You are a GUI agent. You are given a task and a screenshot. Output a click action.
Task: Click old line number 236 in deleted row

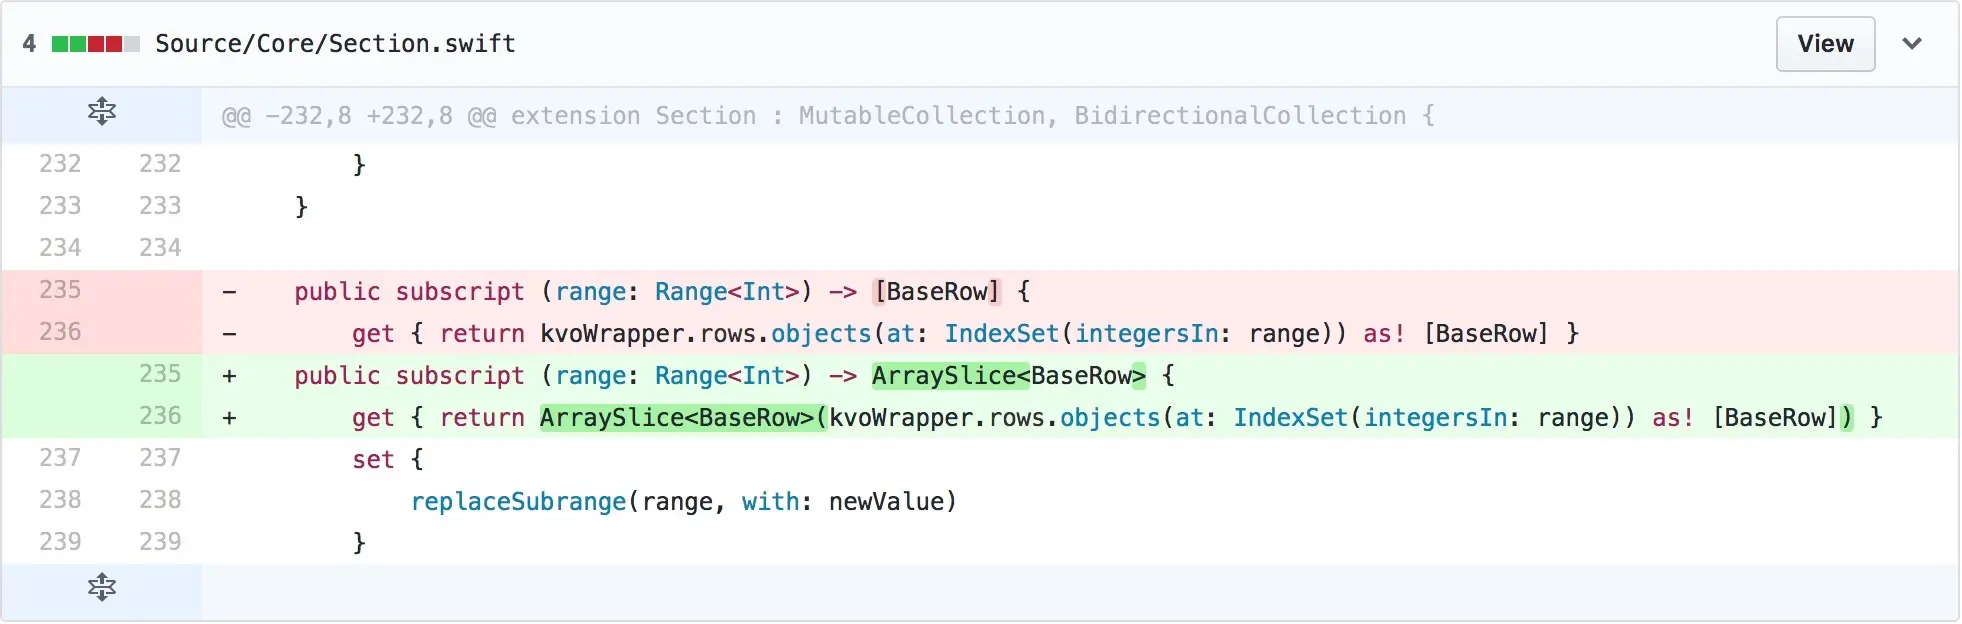coord(60,332)
